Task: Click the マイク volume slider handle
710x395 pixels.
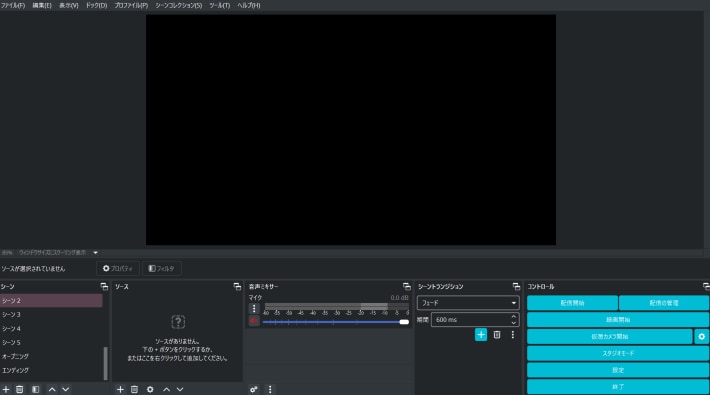Action: point(404,322)
